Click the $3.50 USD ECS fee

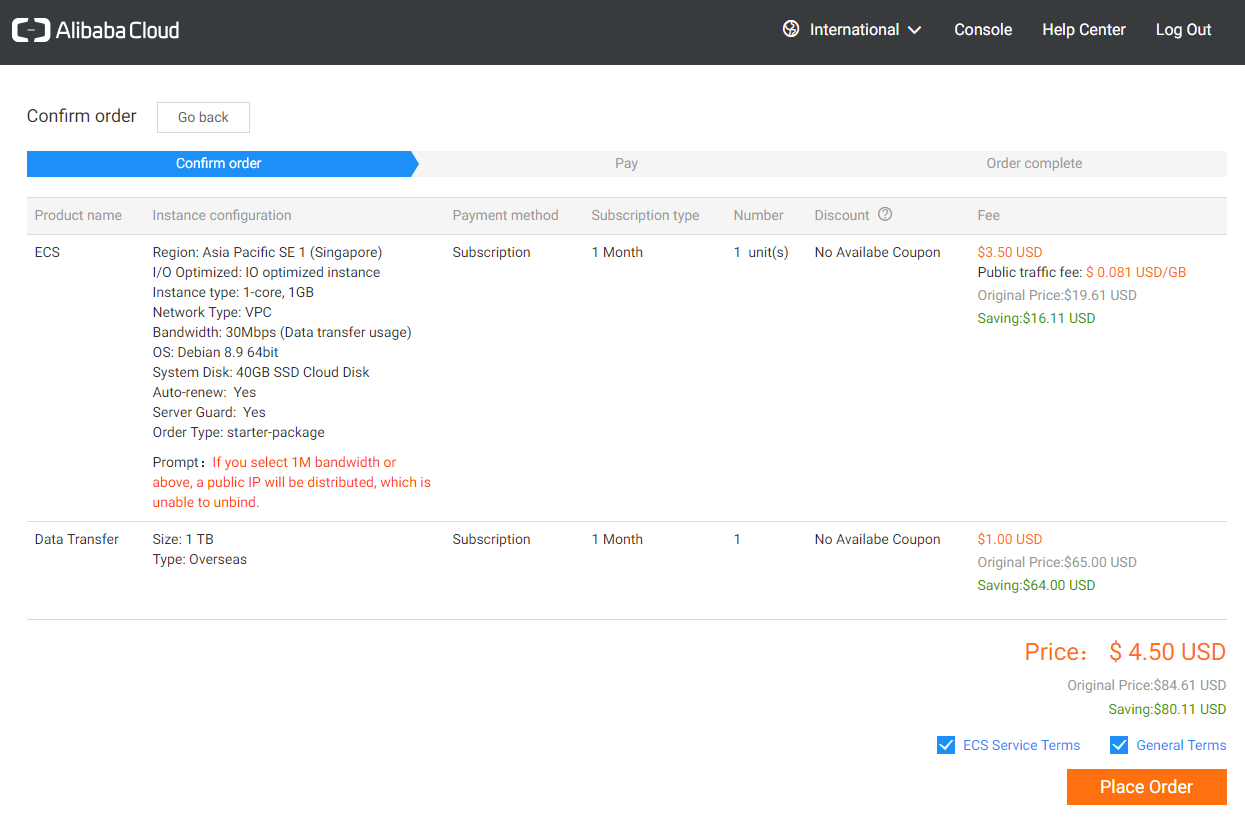[x=1009, y=252]
